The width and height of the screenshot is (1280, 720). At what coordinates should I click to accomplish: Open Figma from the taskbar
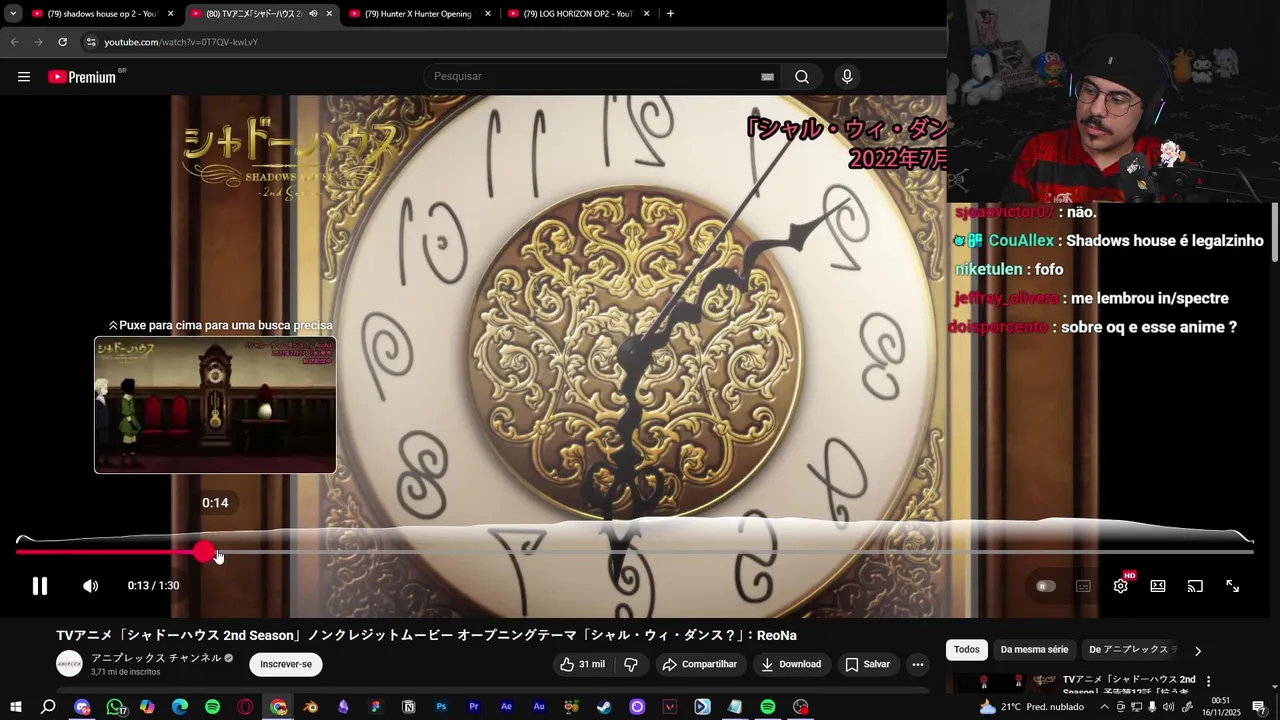[x=376, y=707]
